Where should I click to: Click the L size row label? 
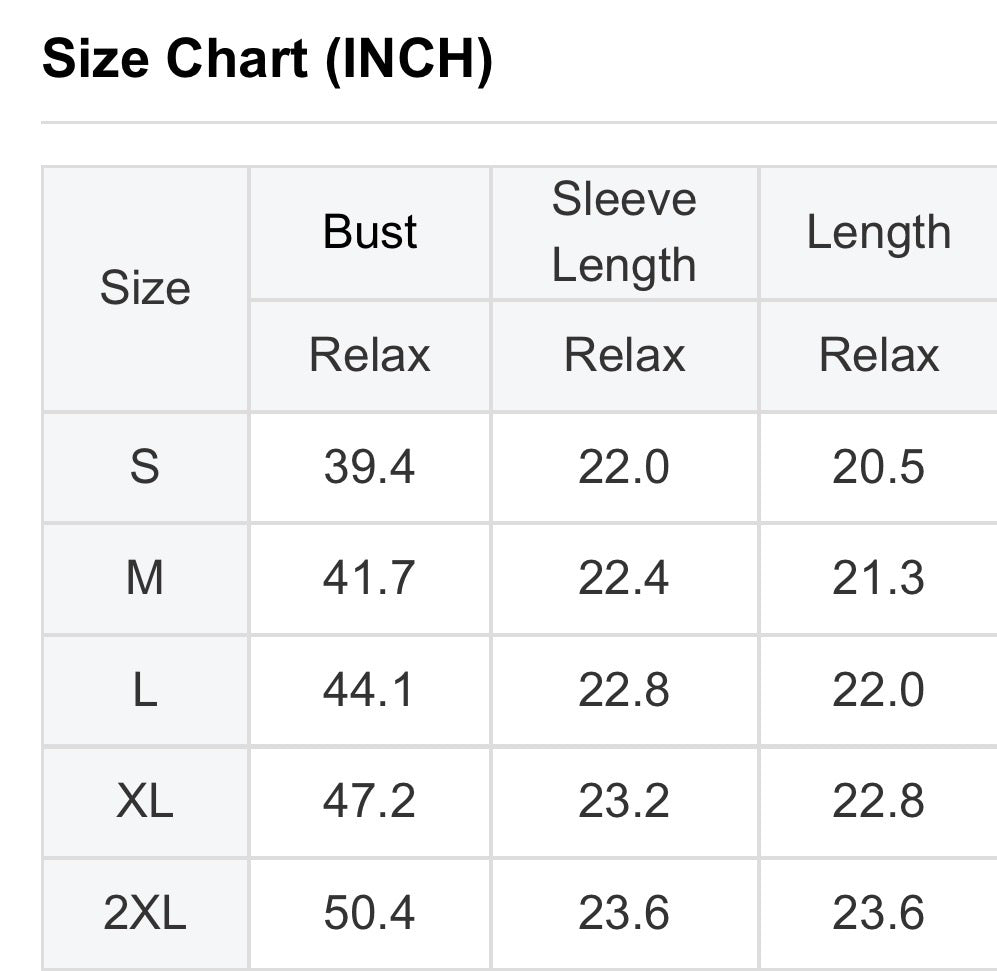[145, 690]
